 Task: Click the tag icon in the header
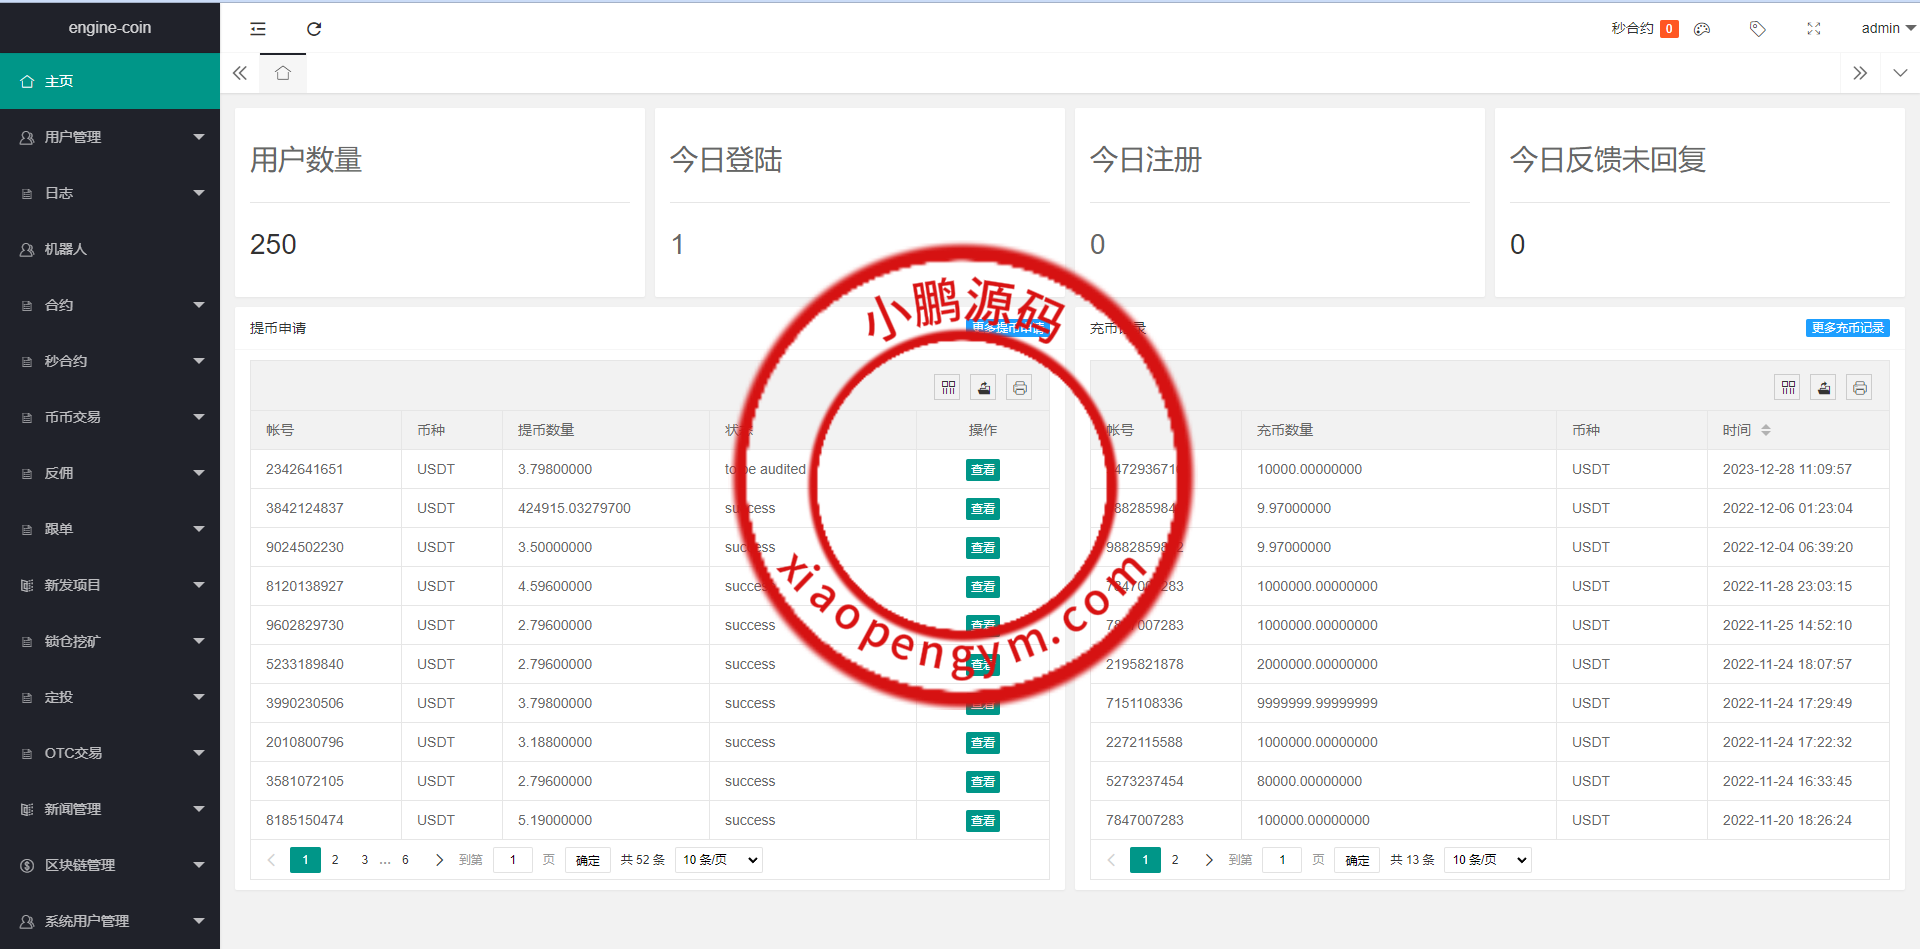(1757, 29)
